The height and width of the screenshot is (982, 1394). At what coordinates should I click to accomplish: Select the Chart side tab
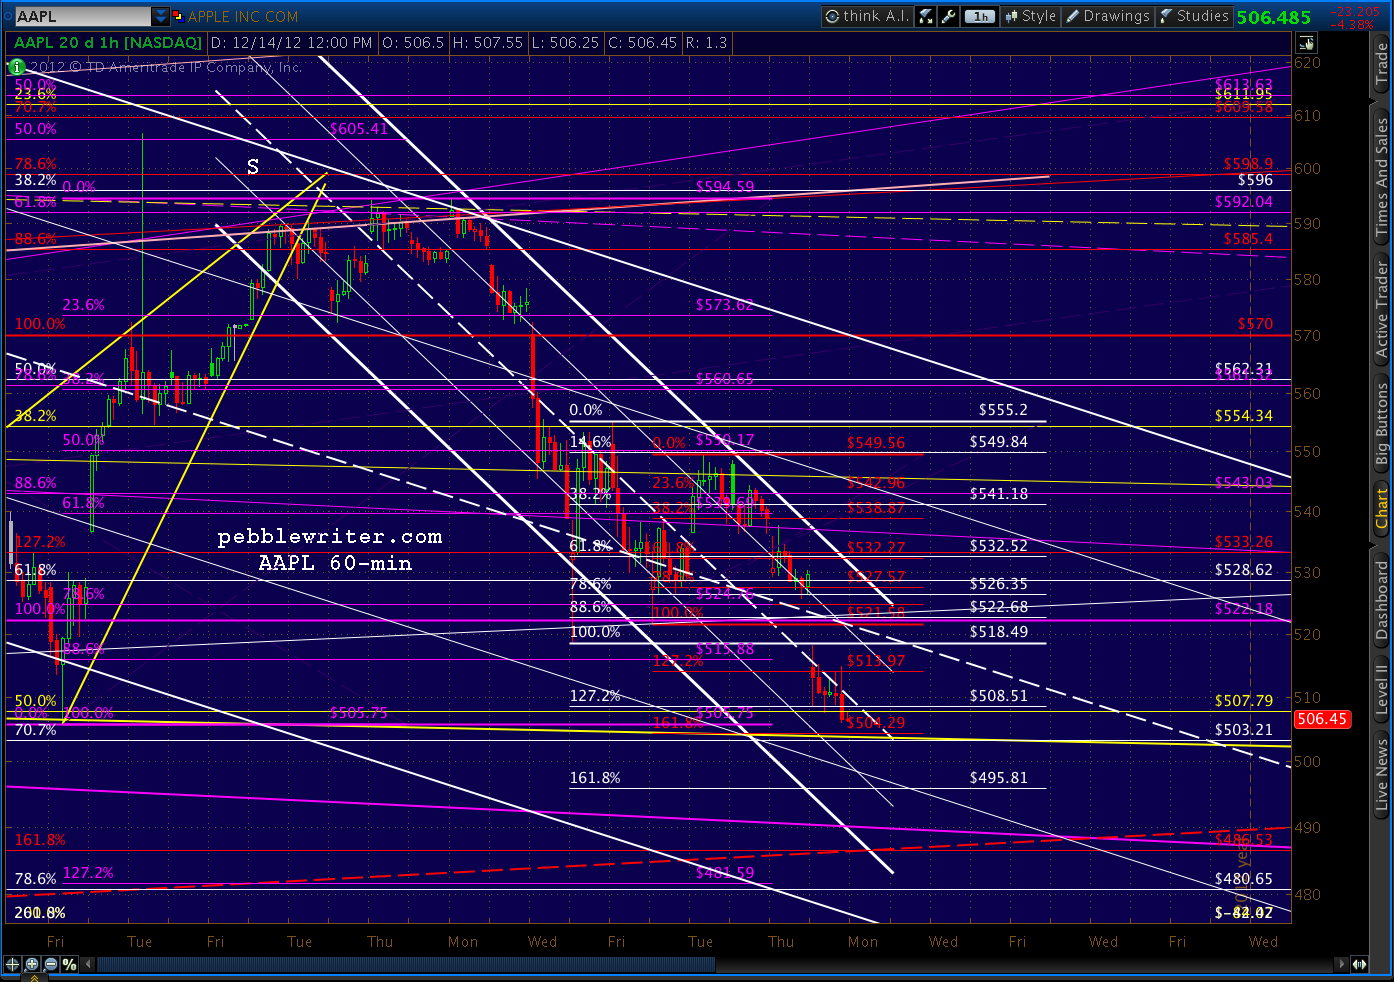[1381, 509]
